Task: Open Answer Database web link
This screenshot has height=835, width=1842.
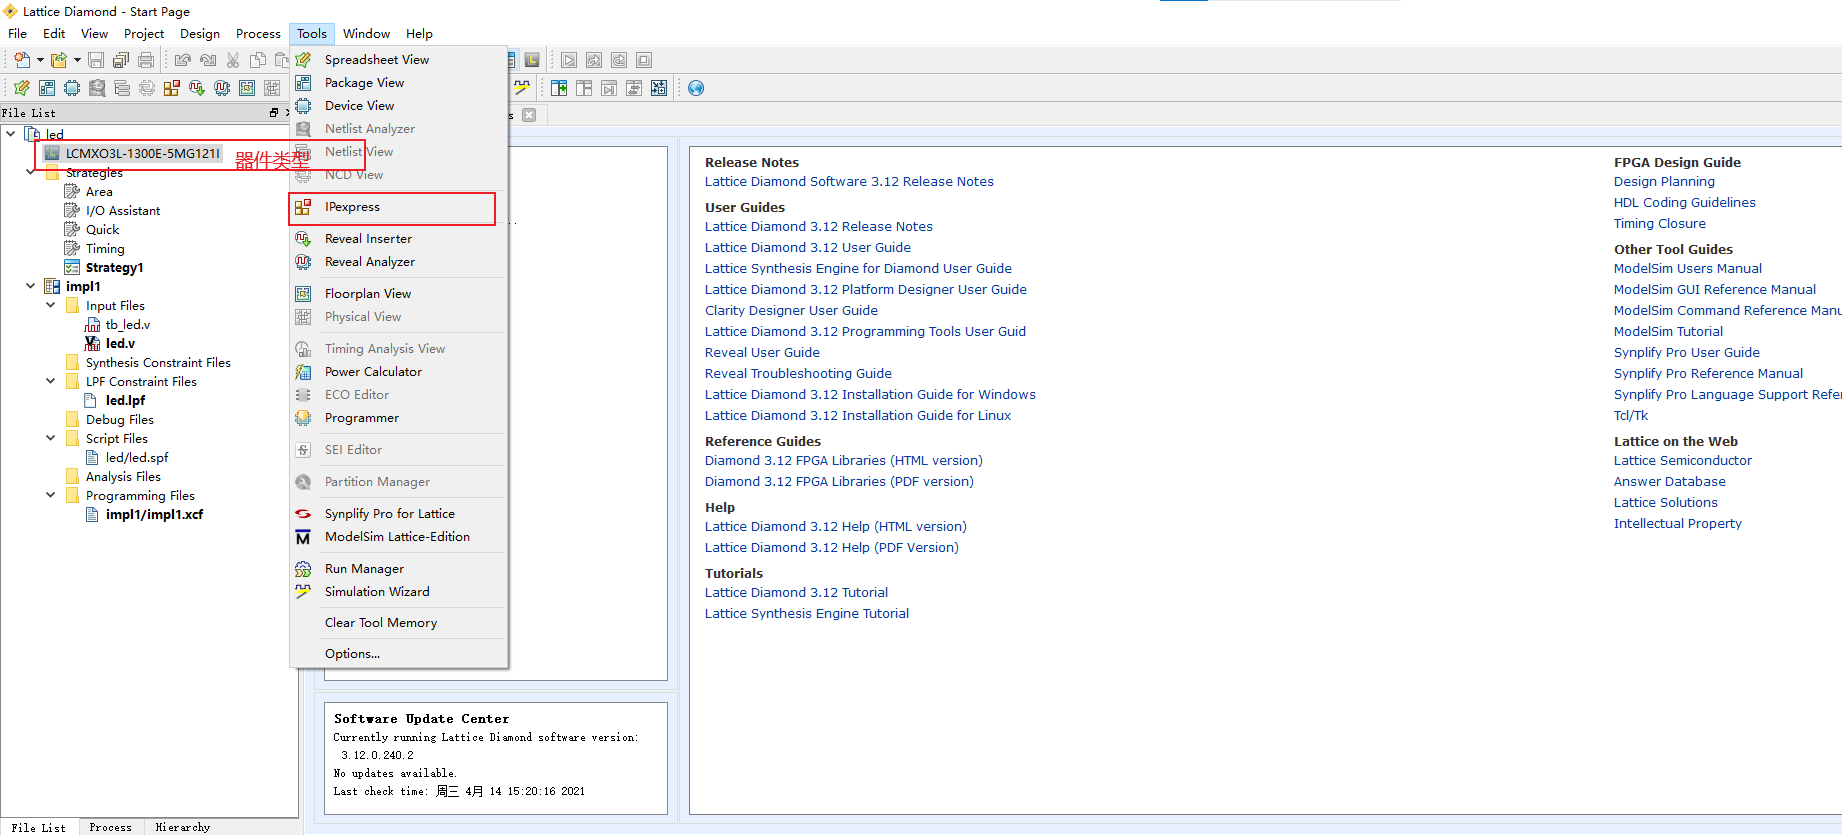Action: 1670,482
